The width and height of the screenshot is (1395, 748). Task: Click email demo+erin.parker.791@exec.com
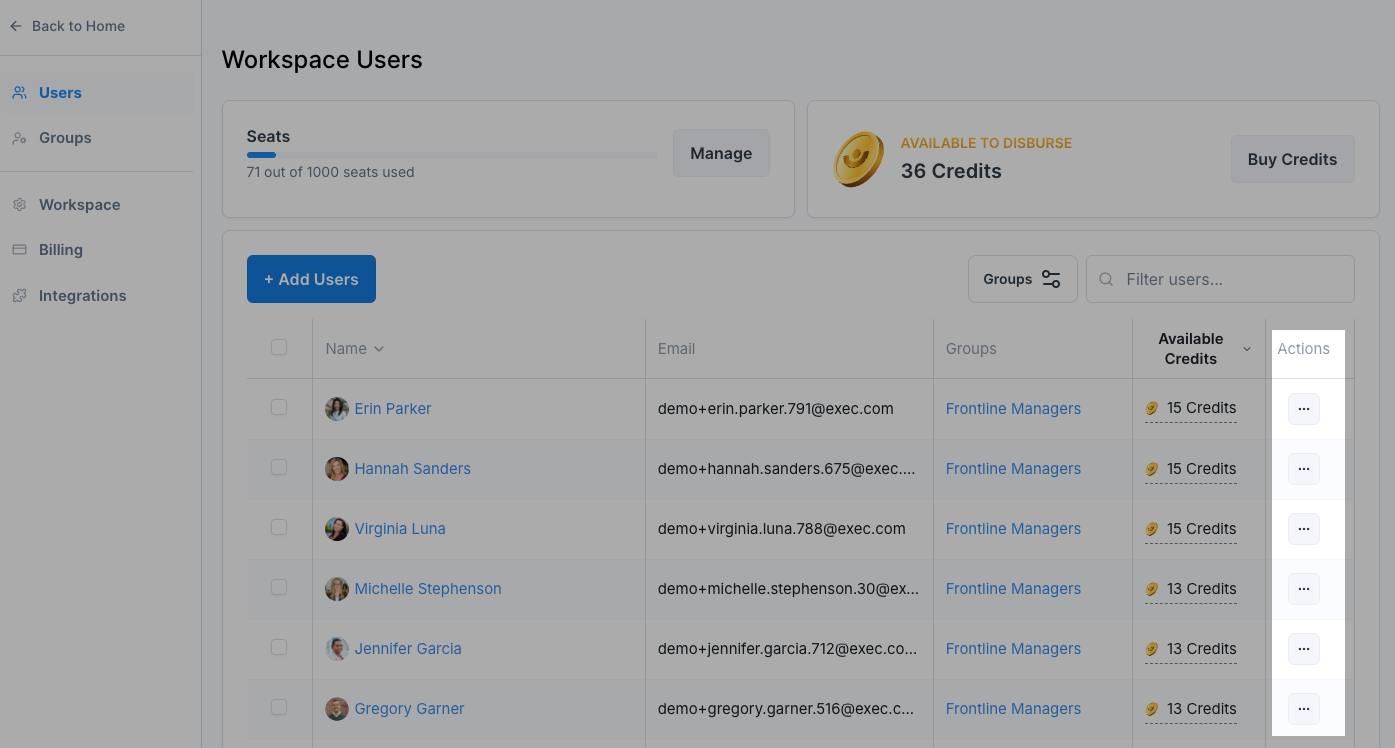[775, 409]
